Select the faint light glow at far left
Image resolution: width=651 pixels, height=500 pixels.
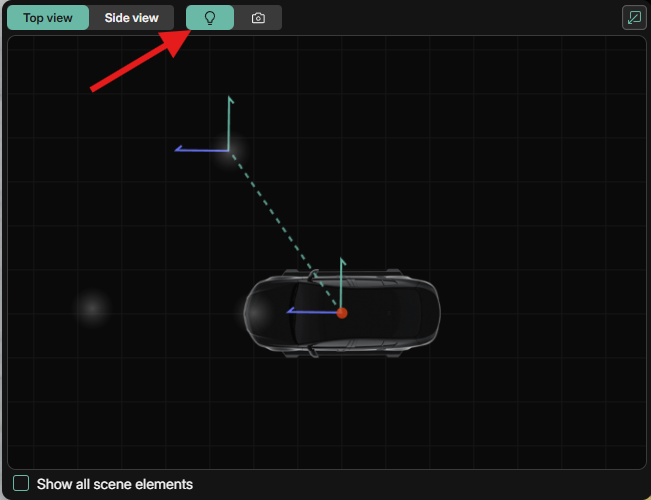tap(92, 308)
